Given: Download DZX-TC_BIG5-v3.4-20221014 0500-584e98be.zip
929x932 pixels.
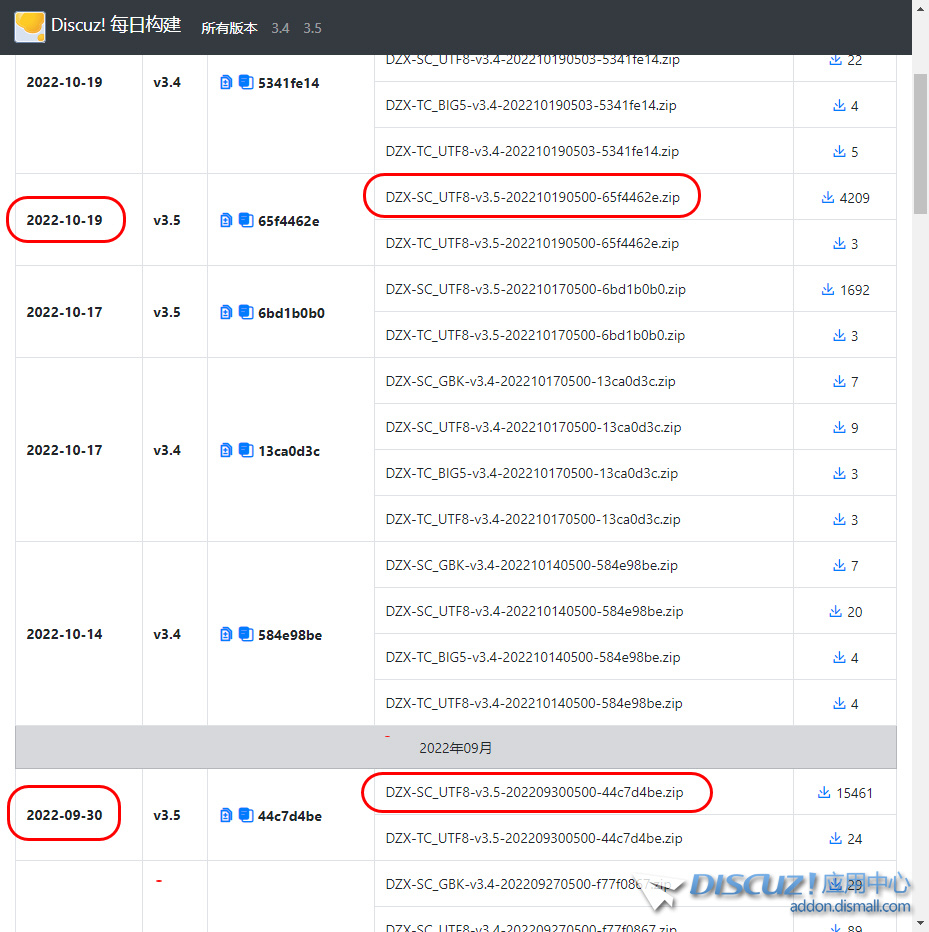Looking at the screenshot, I should point(533,657).
